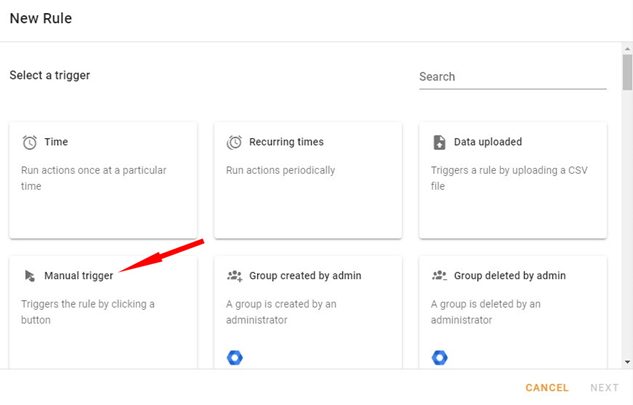Click the Data uploaded file icon

(x=439, y=142)
